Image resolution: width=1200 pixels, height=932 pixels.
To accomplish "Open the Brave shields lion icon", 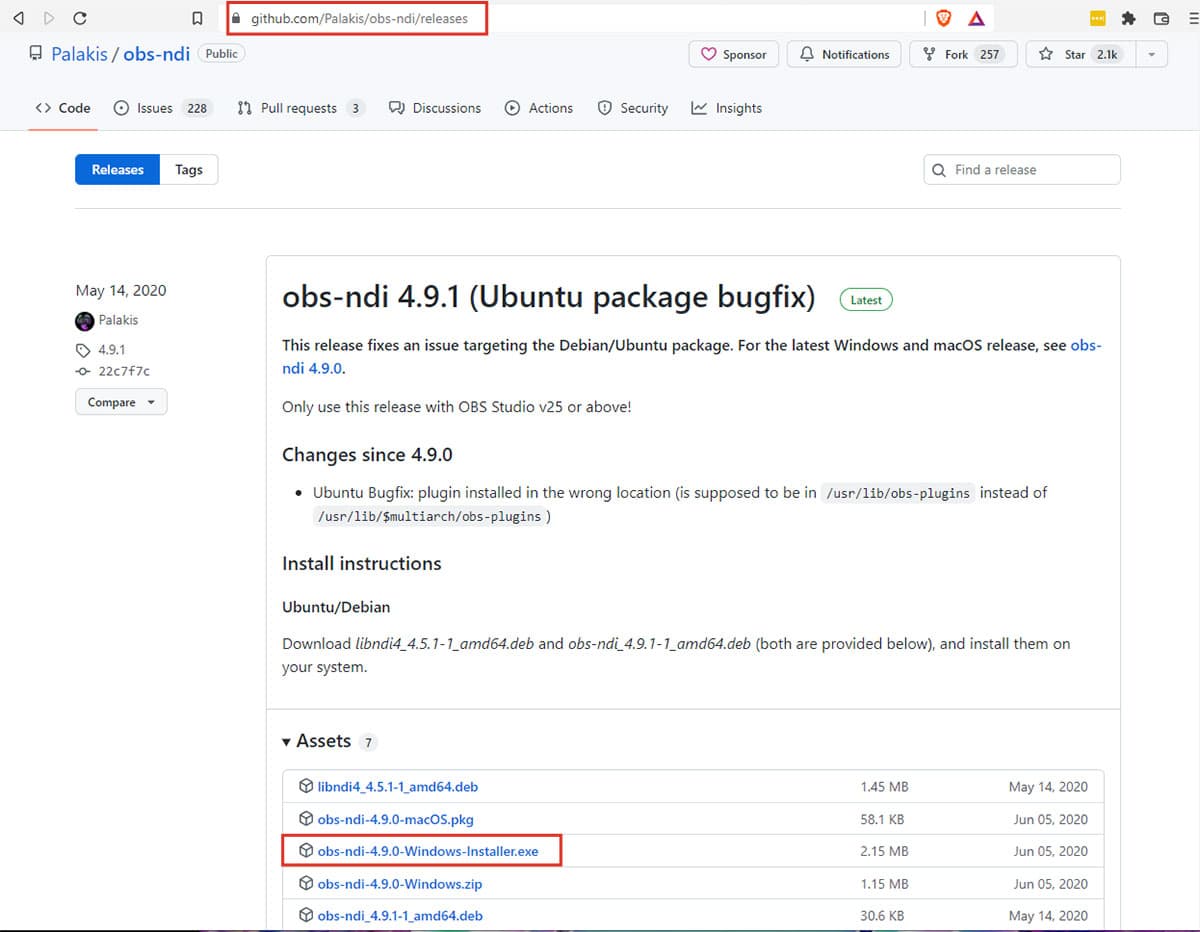I will click(943, 18).
